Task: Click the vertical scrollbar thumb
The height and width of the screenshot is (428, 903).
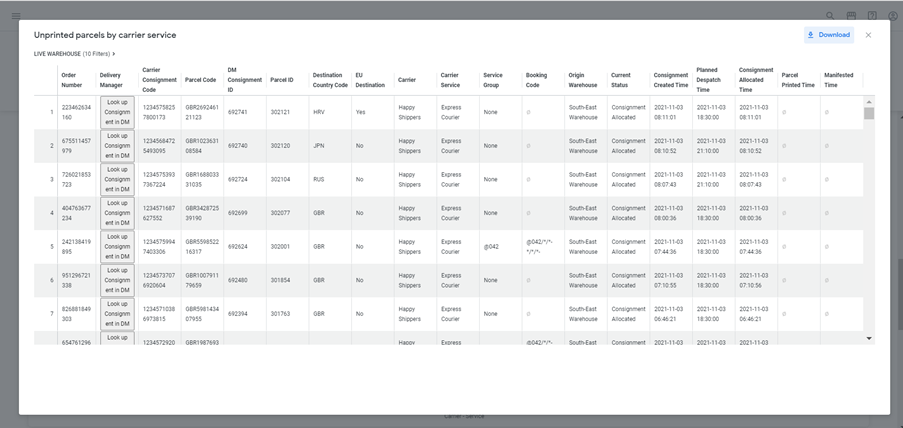Action: pos(869,113)
